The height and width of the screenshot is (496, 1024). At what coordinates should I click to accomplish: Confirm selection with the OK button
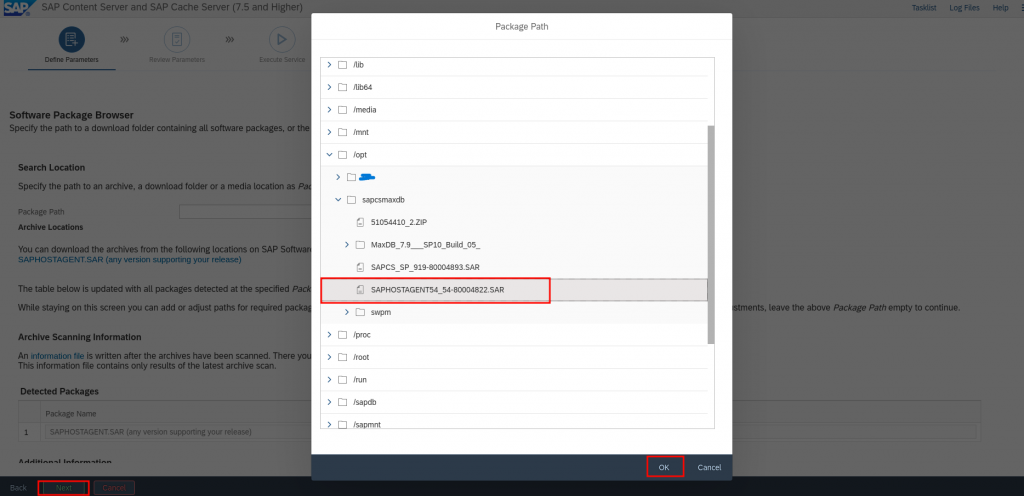tap(663, 467)
